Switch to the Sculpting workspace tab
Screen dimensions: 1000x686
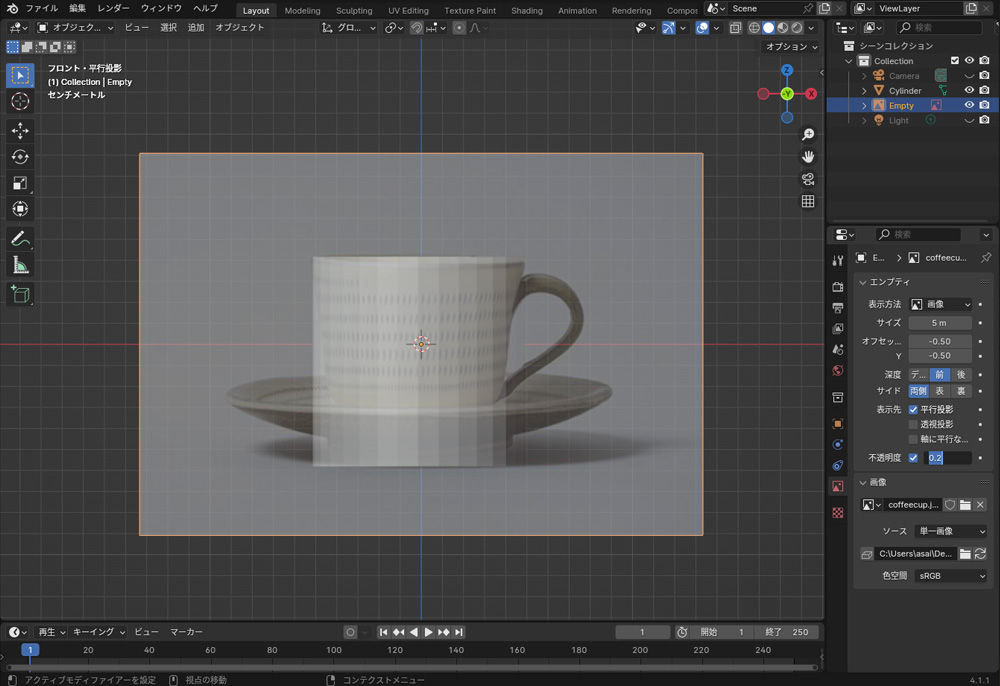[x=354, y=11]
